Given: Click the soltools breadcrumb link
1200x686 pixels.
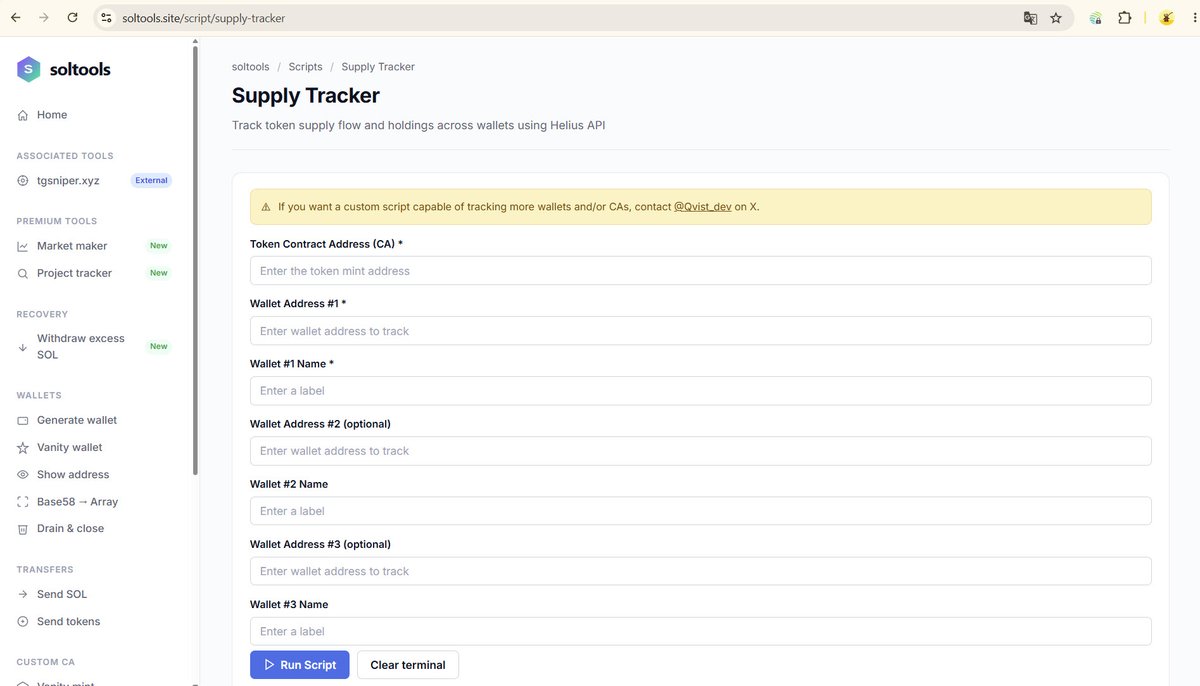Looking at the screenshot, I should click(x=251, y=67).
